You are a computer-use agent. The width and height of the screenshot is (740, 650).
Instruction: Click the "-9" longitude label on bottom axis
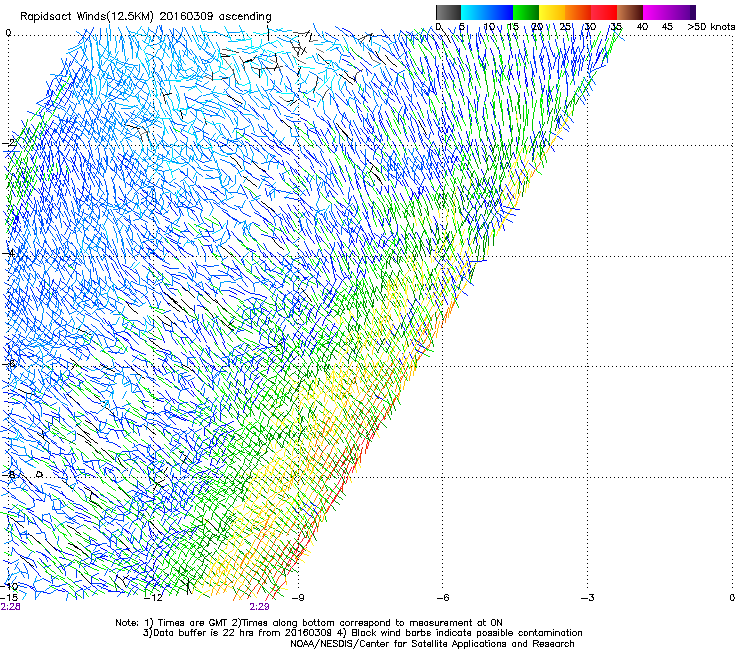tap(298, 598)
